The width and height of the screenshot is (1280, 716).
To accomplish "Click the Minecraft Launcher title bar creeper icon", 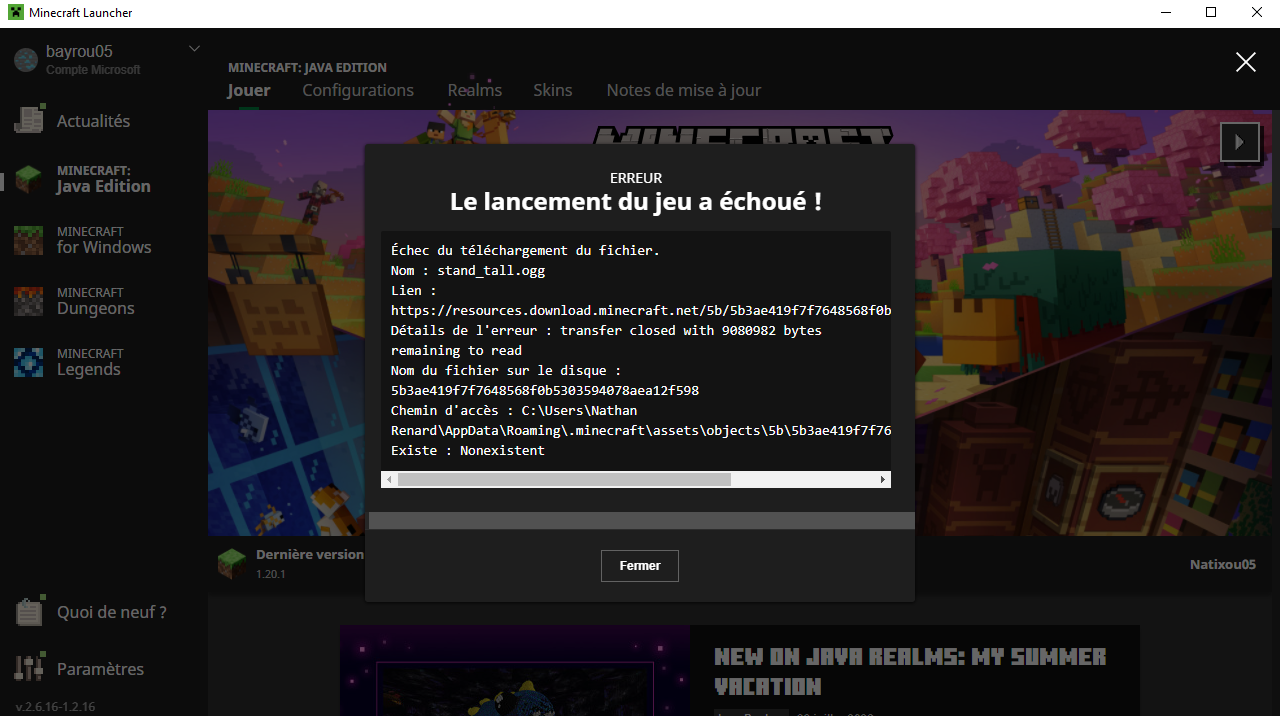I will pos(16,12).
